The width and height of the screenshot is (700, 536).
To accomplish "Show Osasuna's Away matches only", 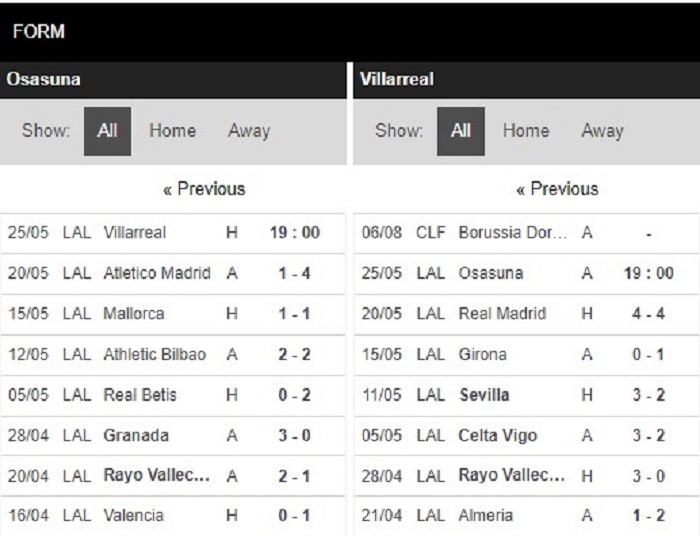I will 249,131.
